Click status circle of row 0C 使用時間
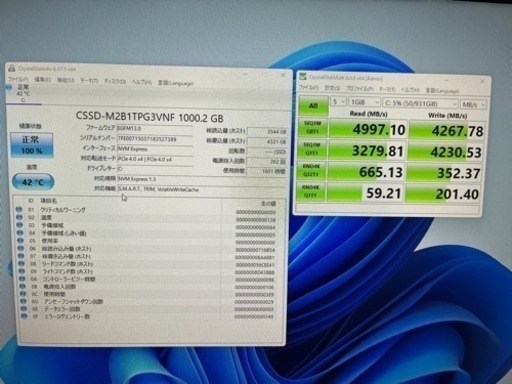This screenshot has height=384, width=512. click(23, 294)
